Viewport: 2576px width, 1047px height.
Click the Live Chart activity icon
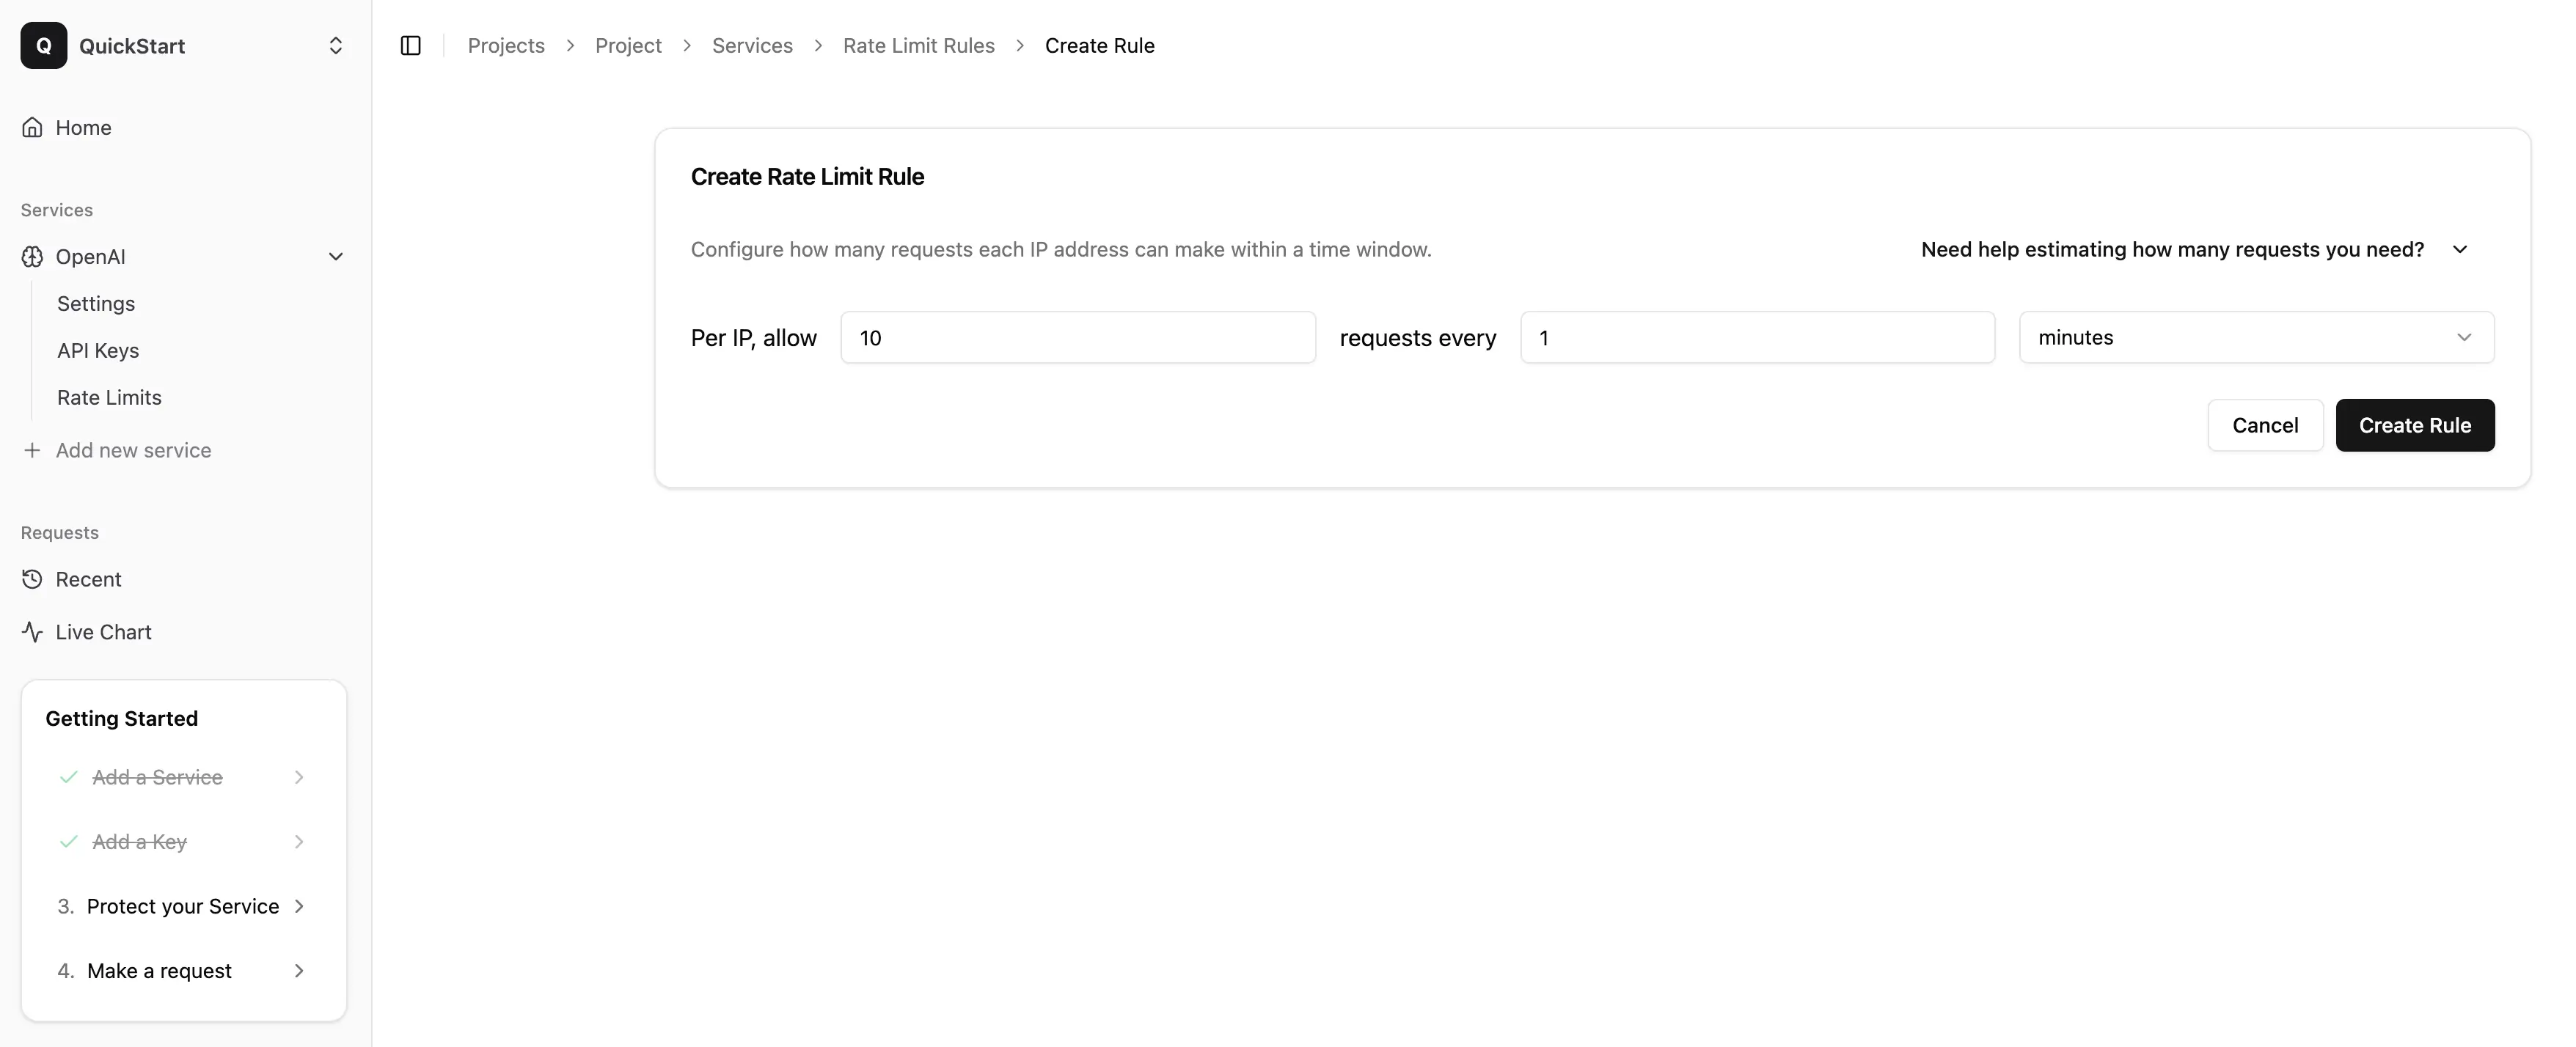click(x=32, y=632)
